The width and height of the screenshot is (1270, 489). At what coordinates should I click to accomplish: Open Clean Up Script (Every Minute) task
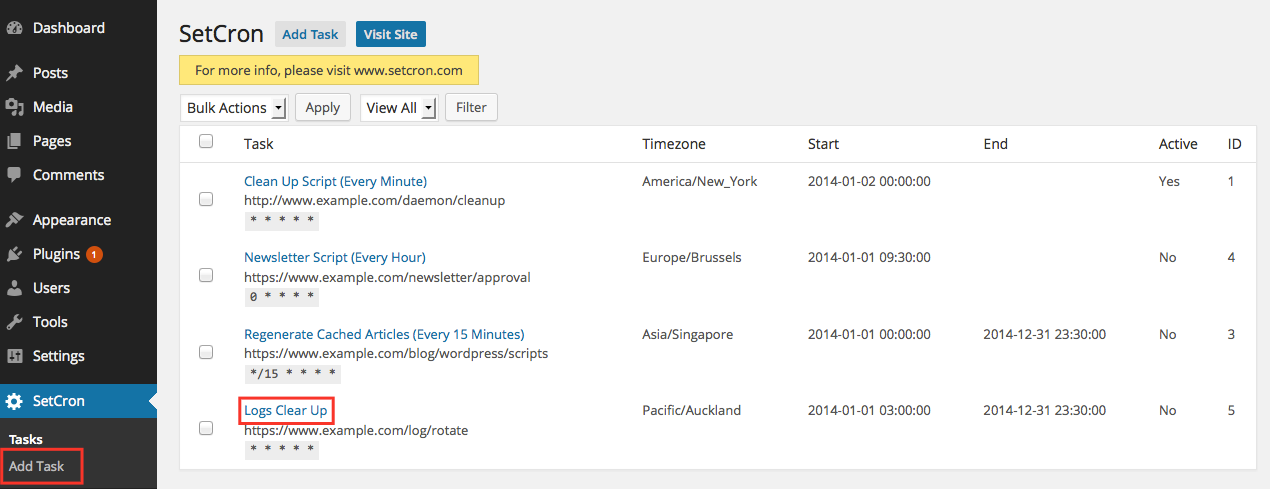335,181
